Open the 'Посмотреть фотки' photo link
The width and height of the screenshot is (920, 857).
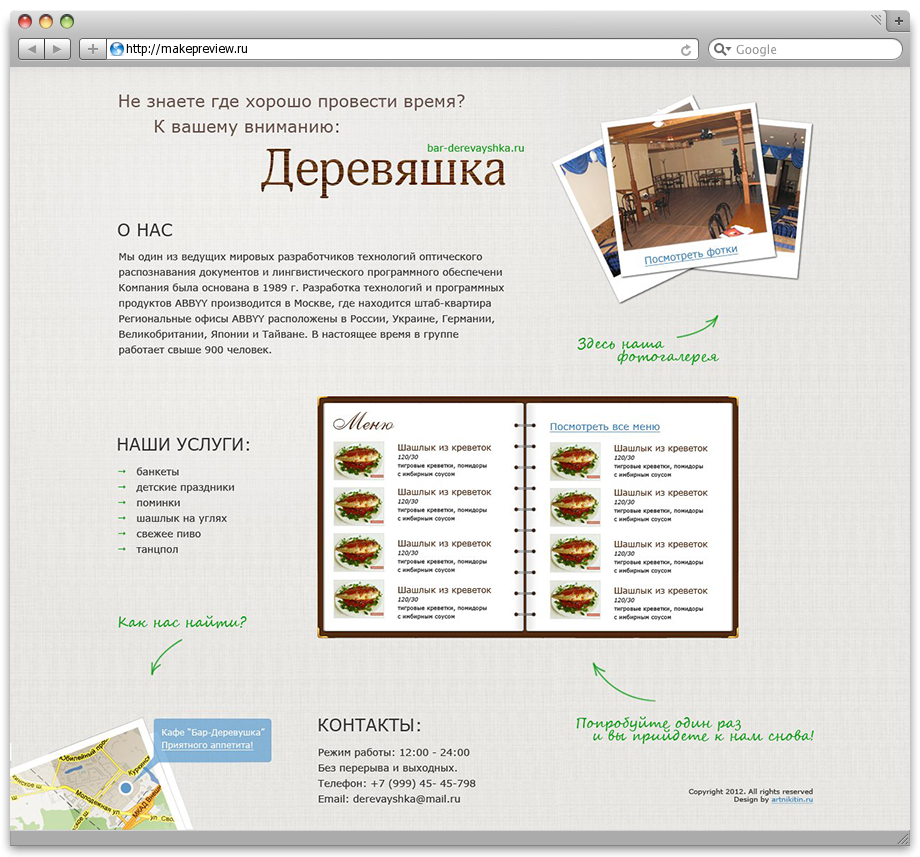tap(691, 255)
